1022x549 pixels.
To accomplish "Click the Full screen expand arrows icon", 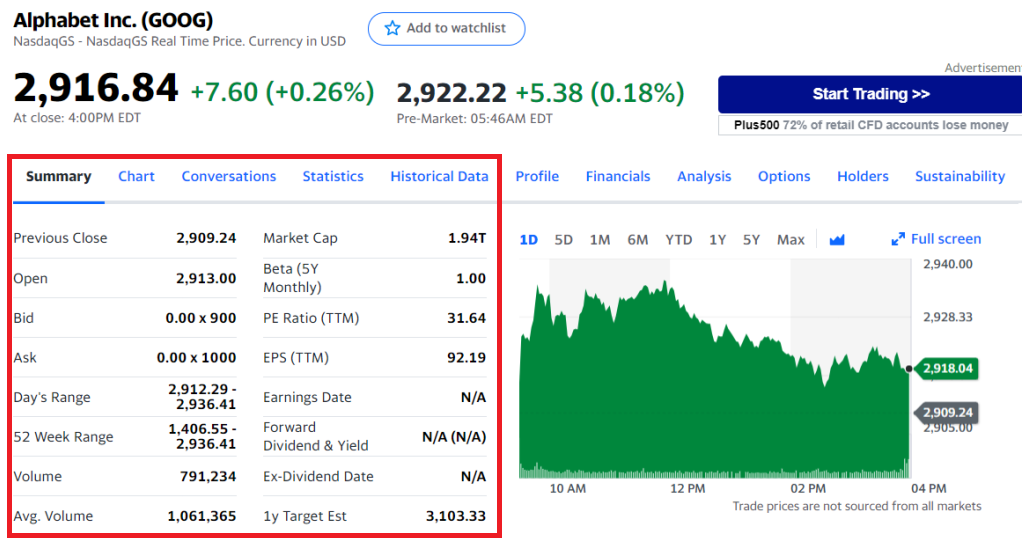I will pos(898,240).
